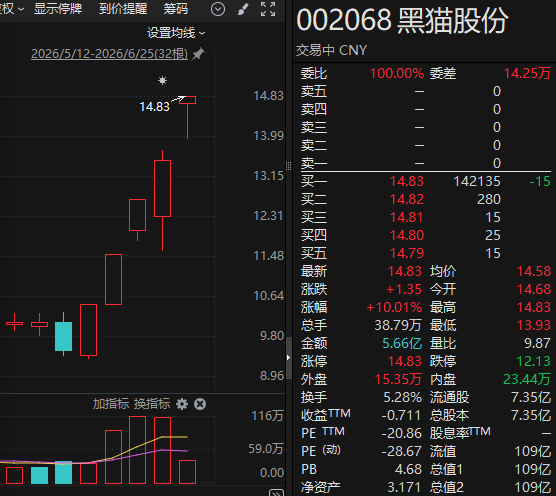The image size is (556, 496).
Task: Close the volume indicator panel
Action: (200, 404)
